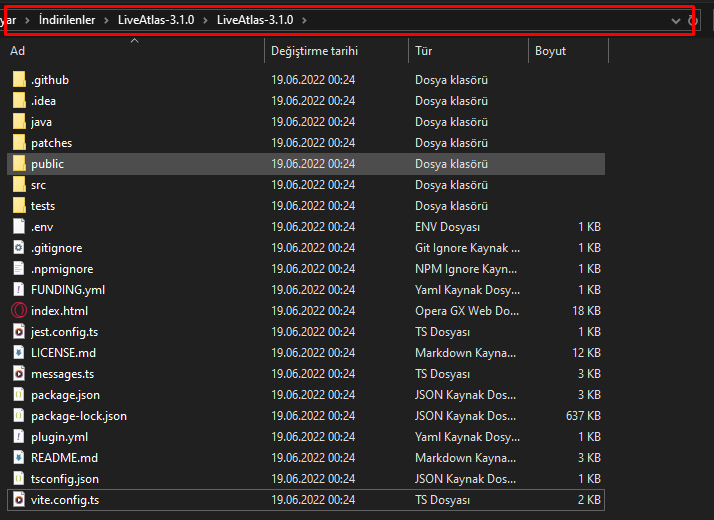This screenshot has height=520, width=714.
Task: Select the tests folder name
Action: click(43, 206)
